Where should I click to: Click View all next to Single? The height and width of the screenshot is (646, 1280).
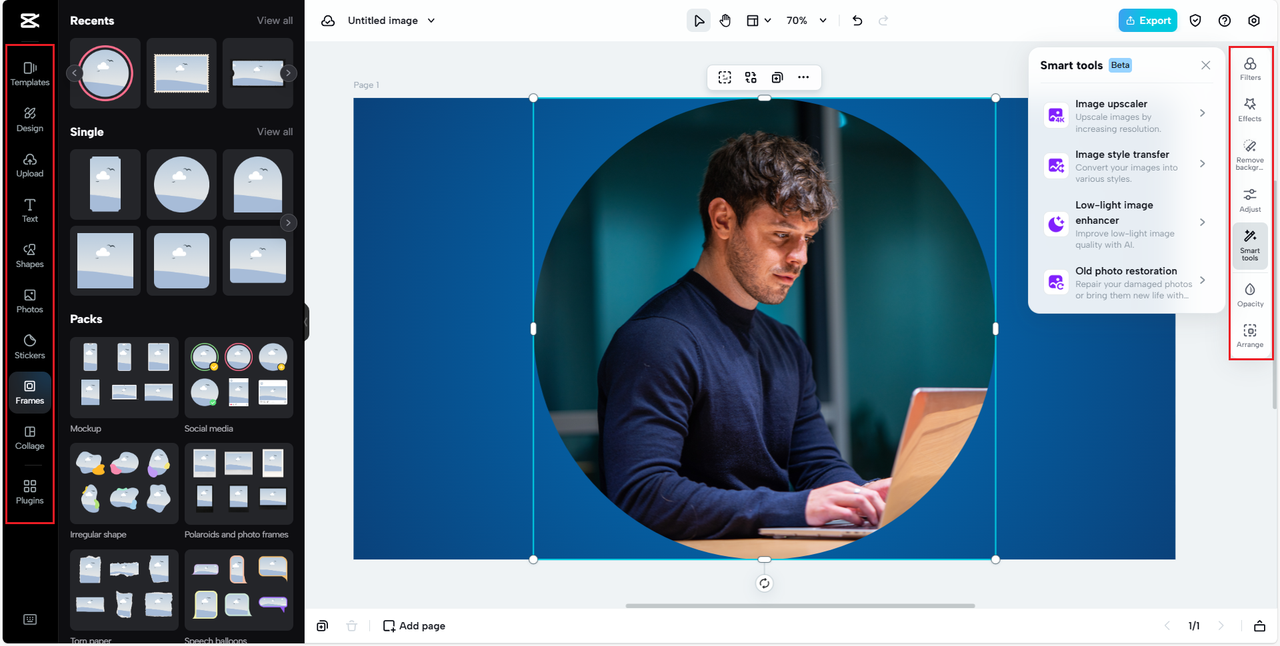(275, 131)
